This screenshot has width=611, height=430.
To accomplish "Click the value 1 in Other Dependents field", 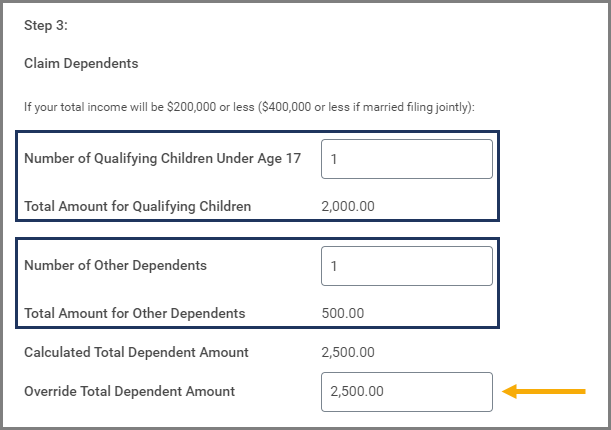I will [x=335, y=266].
